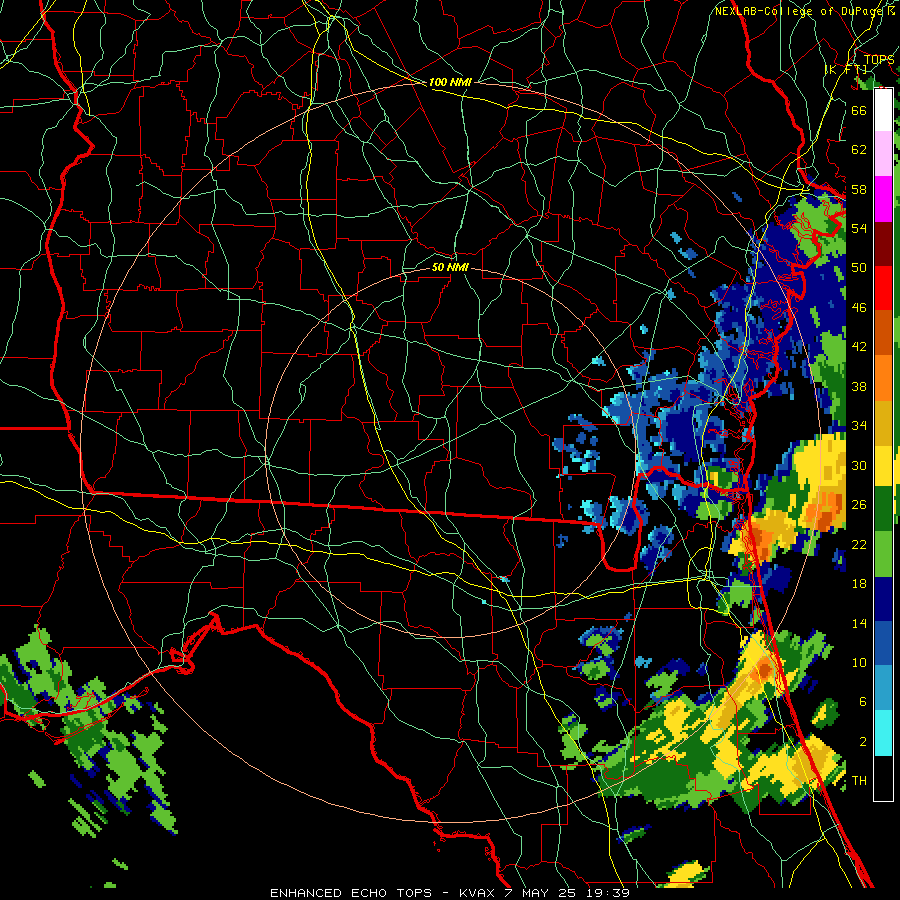Select the dark red legend swatch
The image size is (900, 900).
883,244
